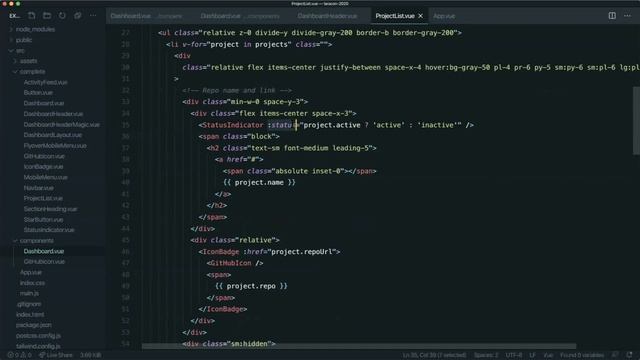Switch to Dashboard.vue components folder tab
640x360 pixels.
coord(240,16)
